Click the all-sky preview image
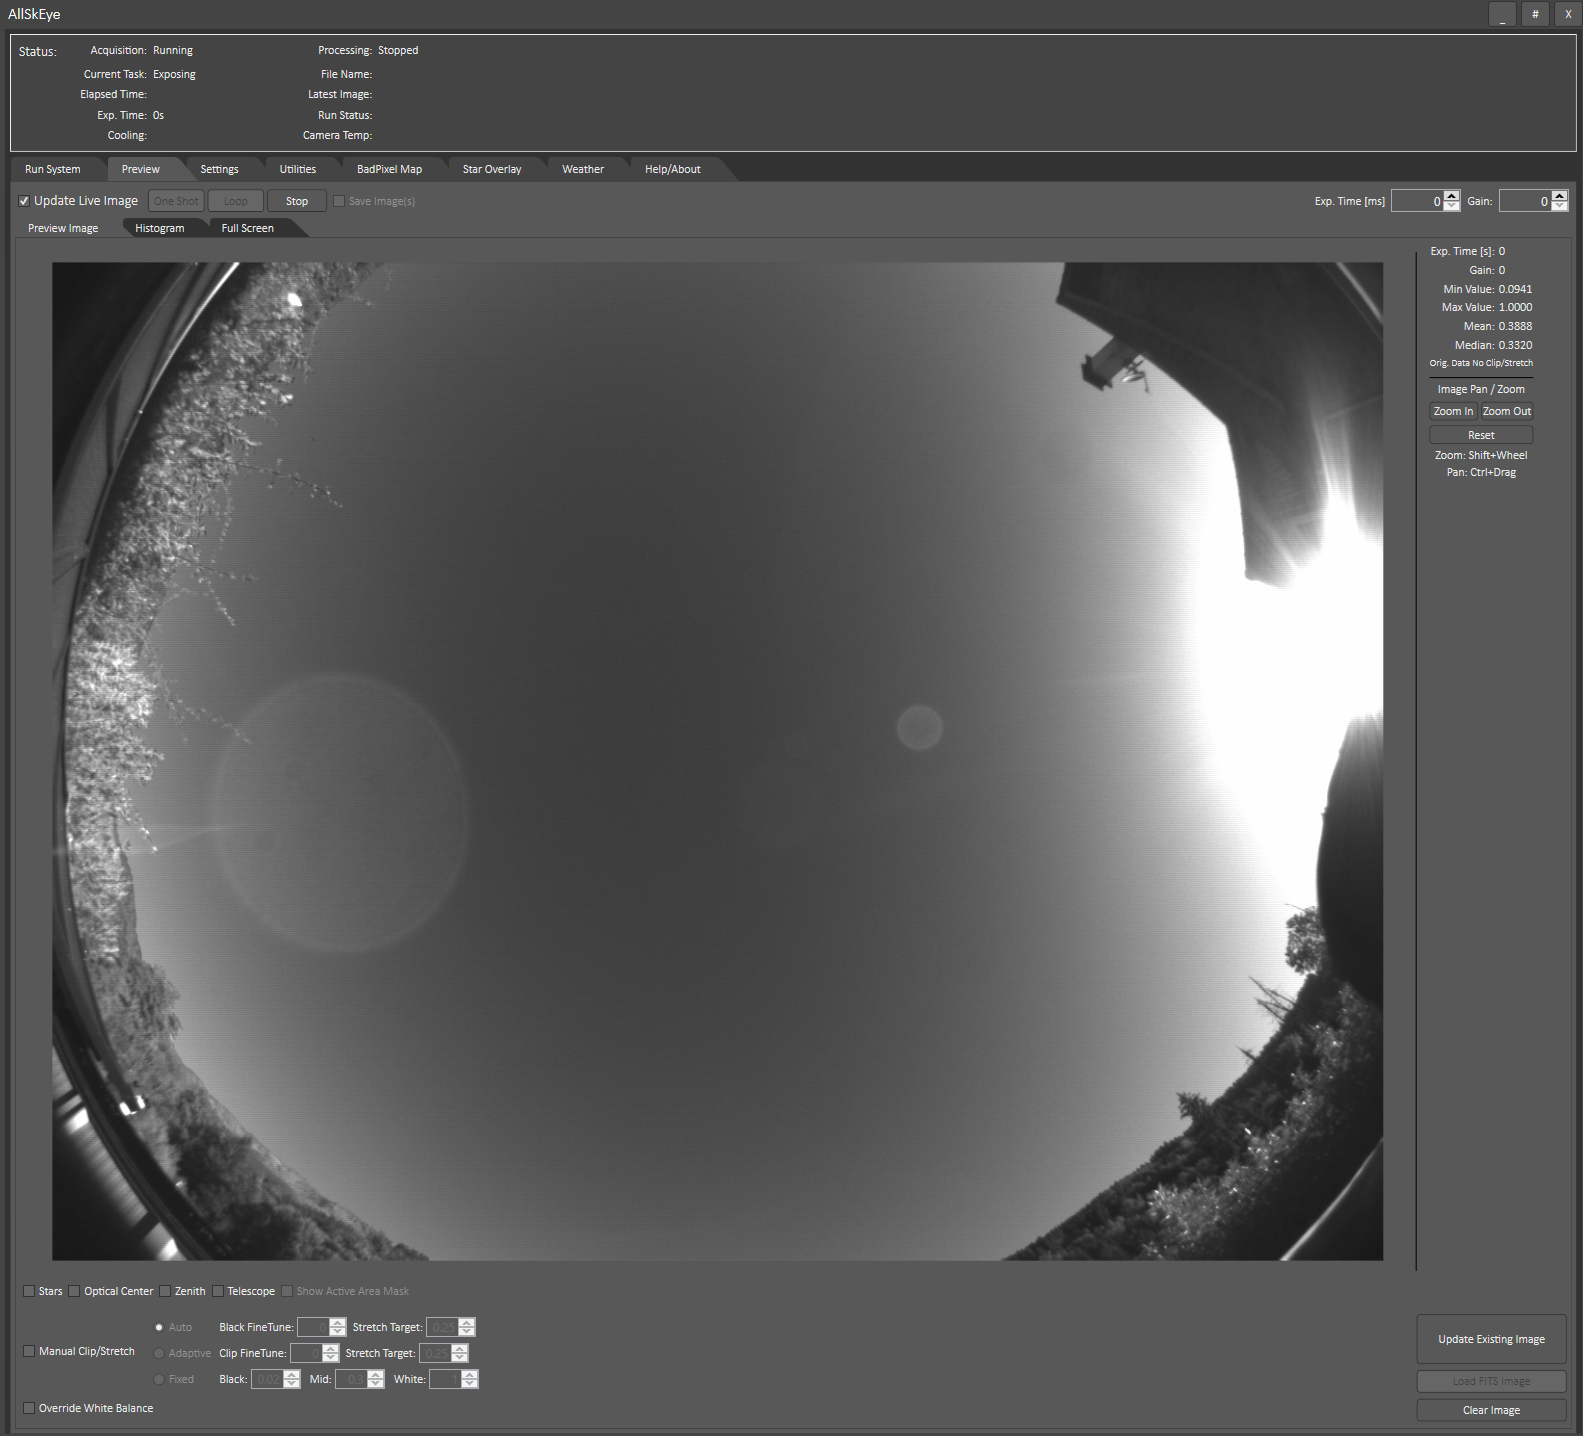 (717, 761)
